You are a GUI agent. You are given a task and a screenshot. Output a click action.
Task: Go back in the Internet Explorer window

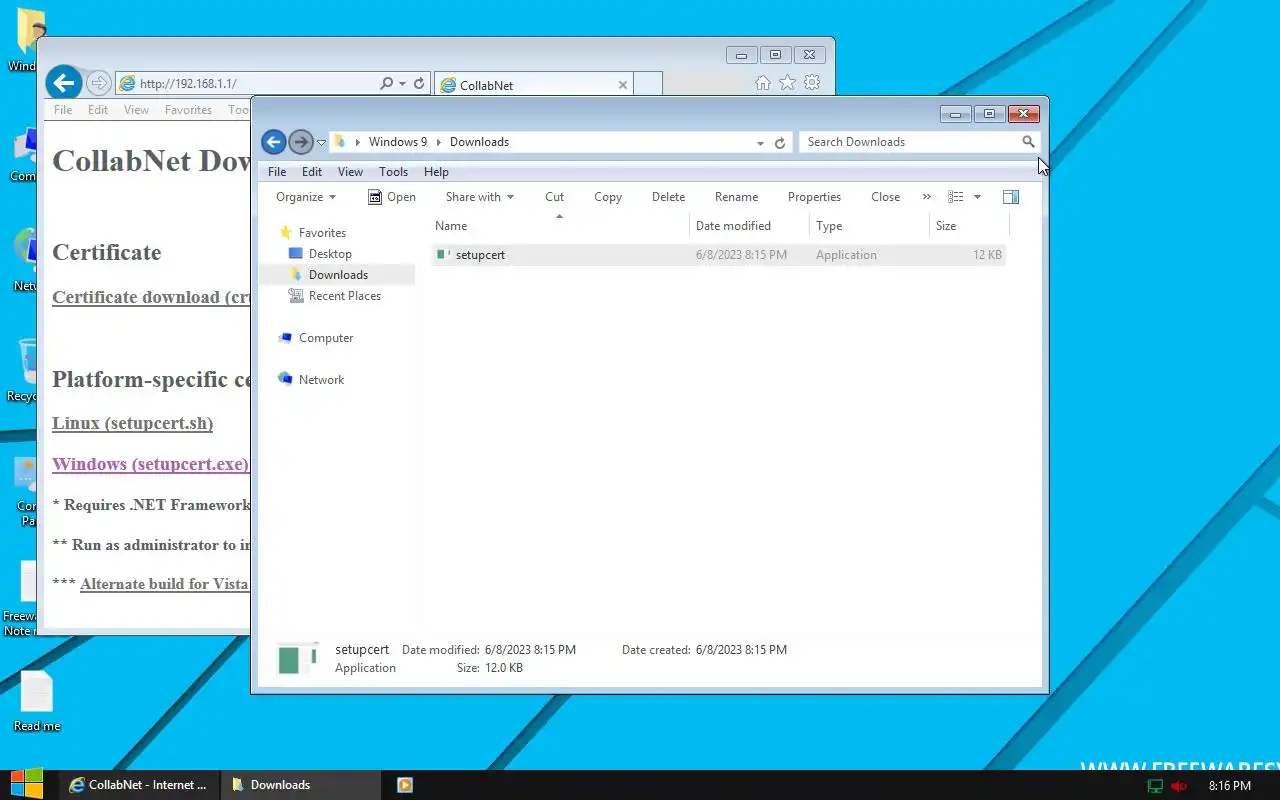point(63,83)
